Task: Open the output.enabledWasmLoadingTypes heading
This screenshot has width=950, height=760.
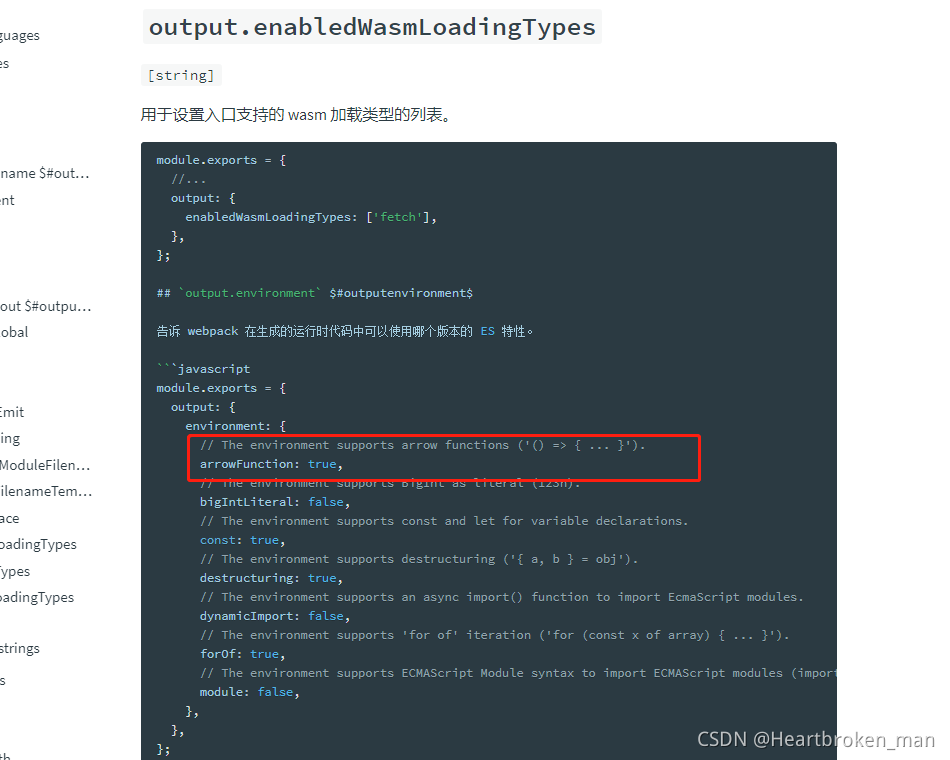Action: pos(372,27)
